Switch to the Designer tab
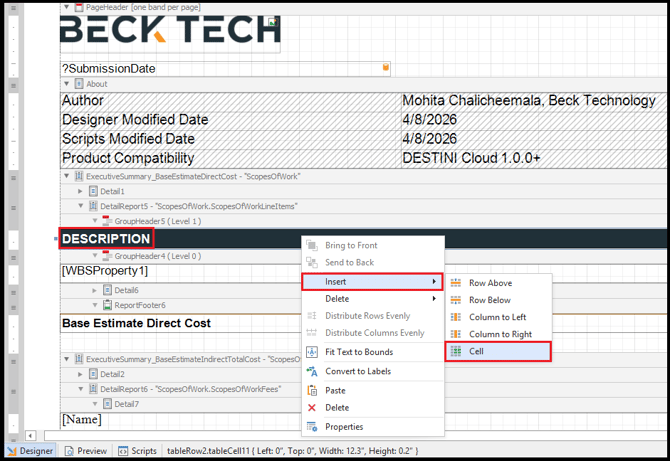 pos(30,451)
